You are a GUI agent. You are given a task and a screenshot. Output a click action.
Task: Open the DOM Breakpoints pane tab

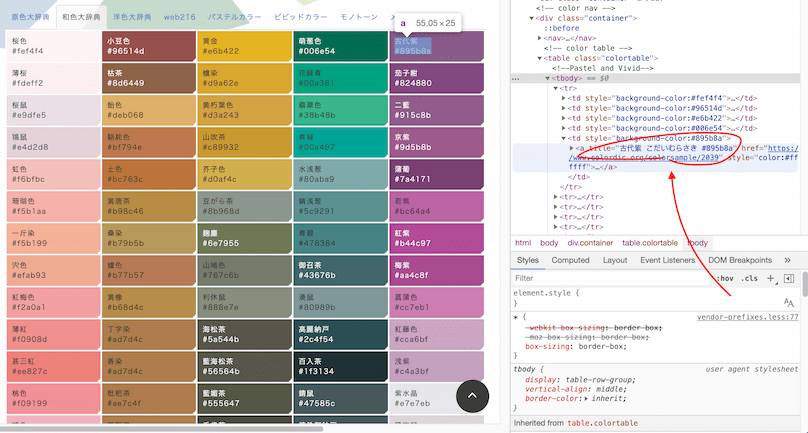point(740,260)
